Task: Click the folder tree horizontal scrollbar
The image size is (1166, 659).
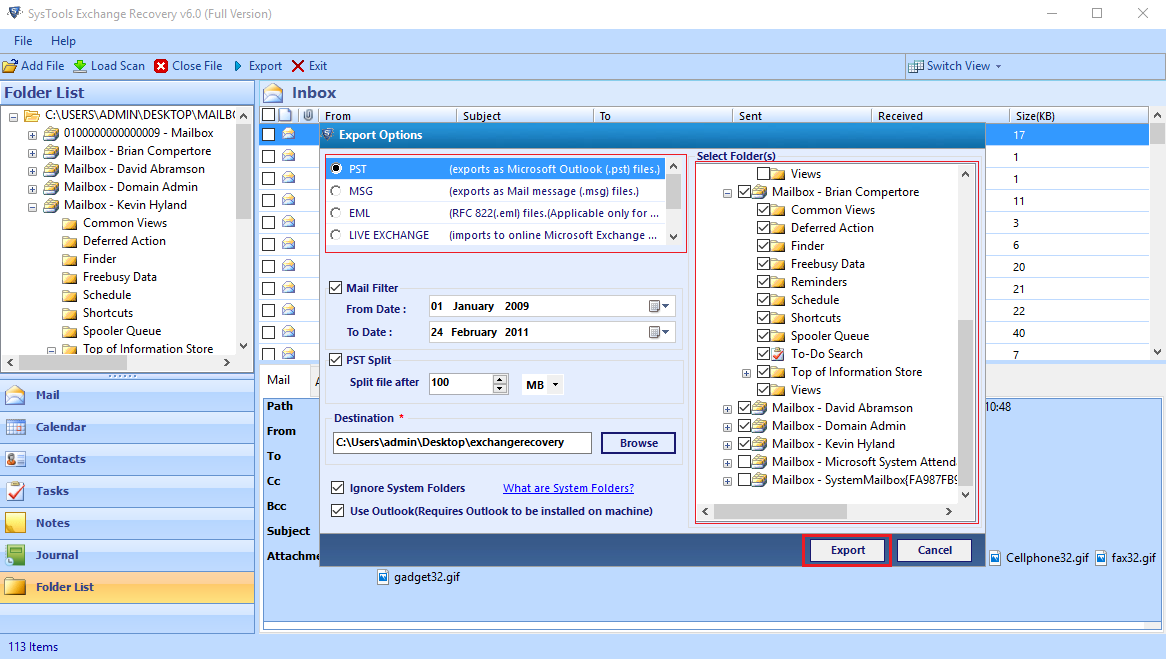Action: point(781,511)
